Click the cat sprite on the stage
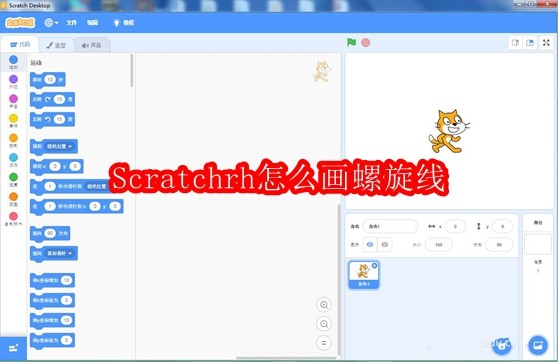 [448, 132]
